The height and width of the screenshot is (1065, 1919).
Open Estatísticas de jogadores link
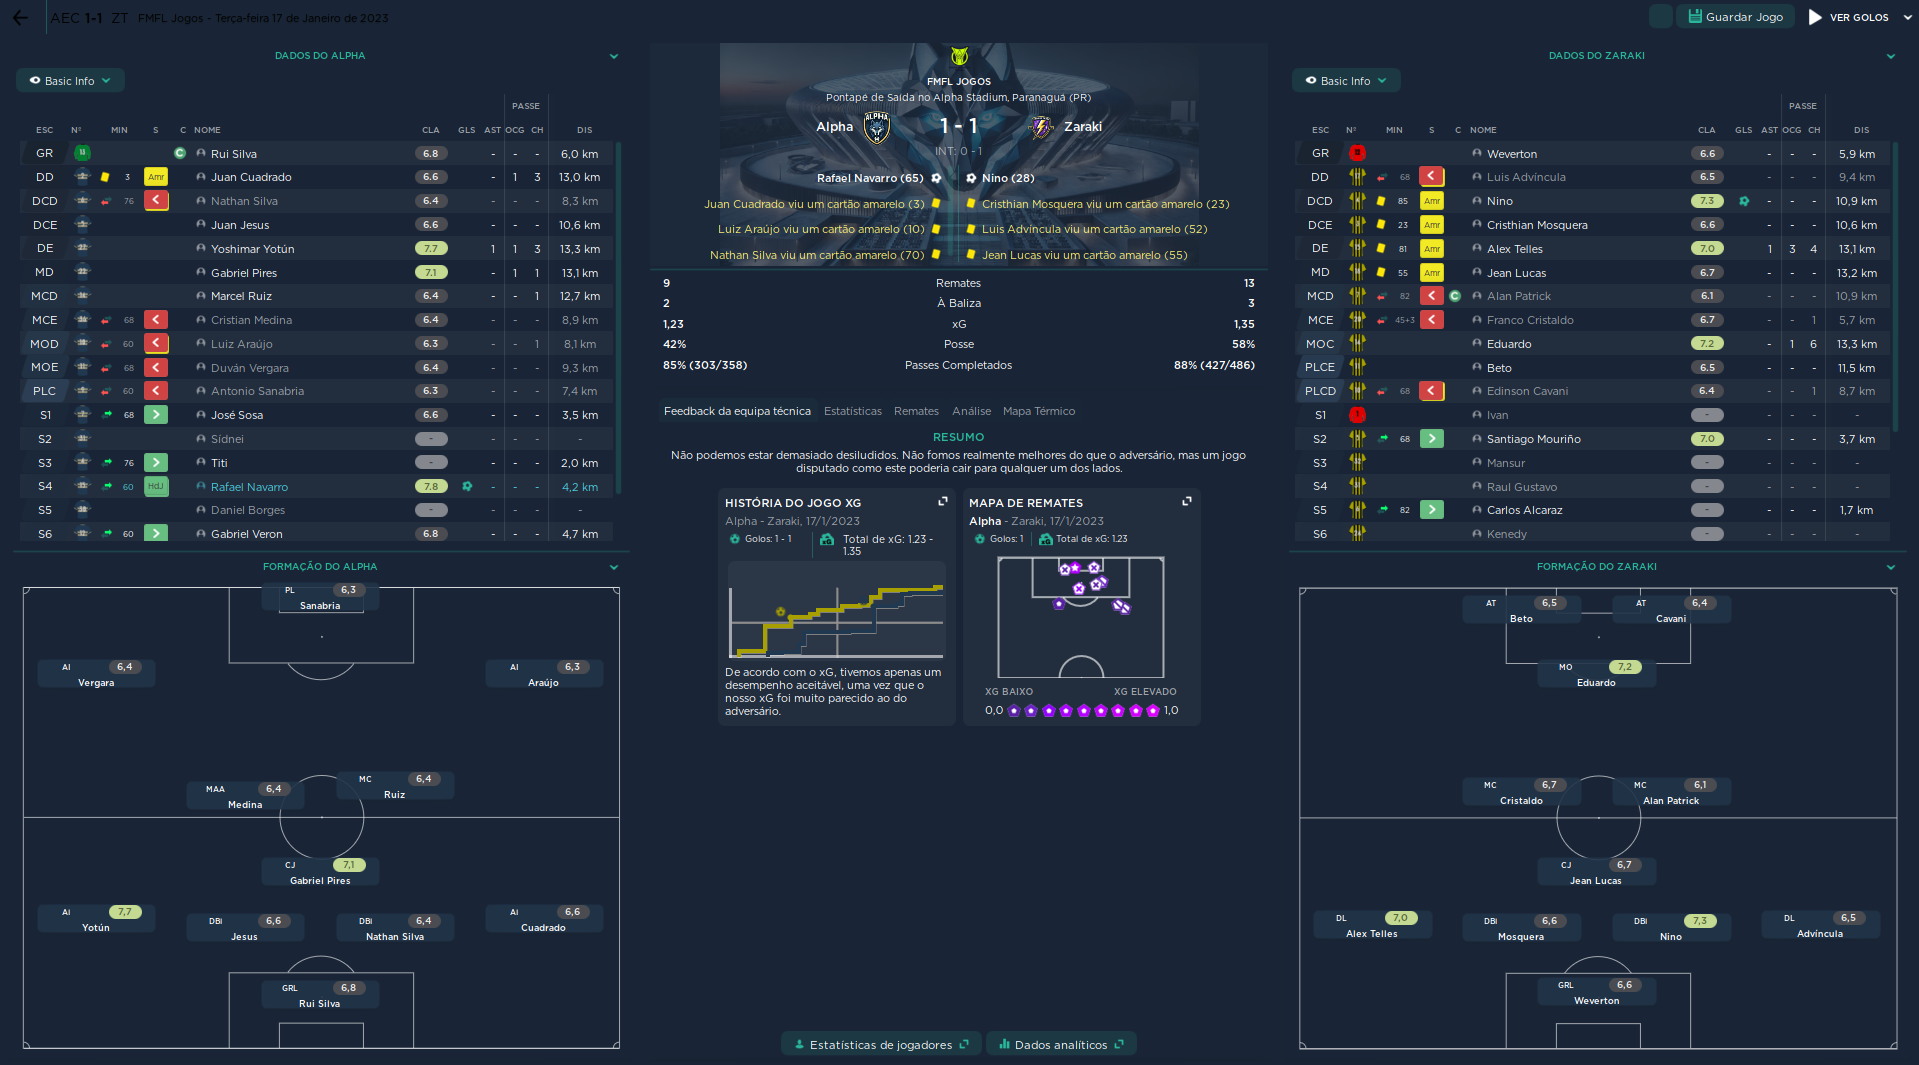pos(880,1045)
